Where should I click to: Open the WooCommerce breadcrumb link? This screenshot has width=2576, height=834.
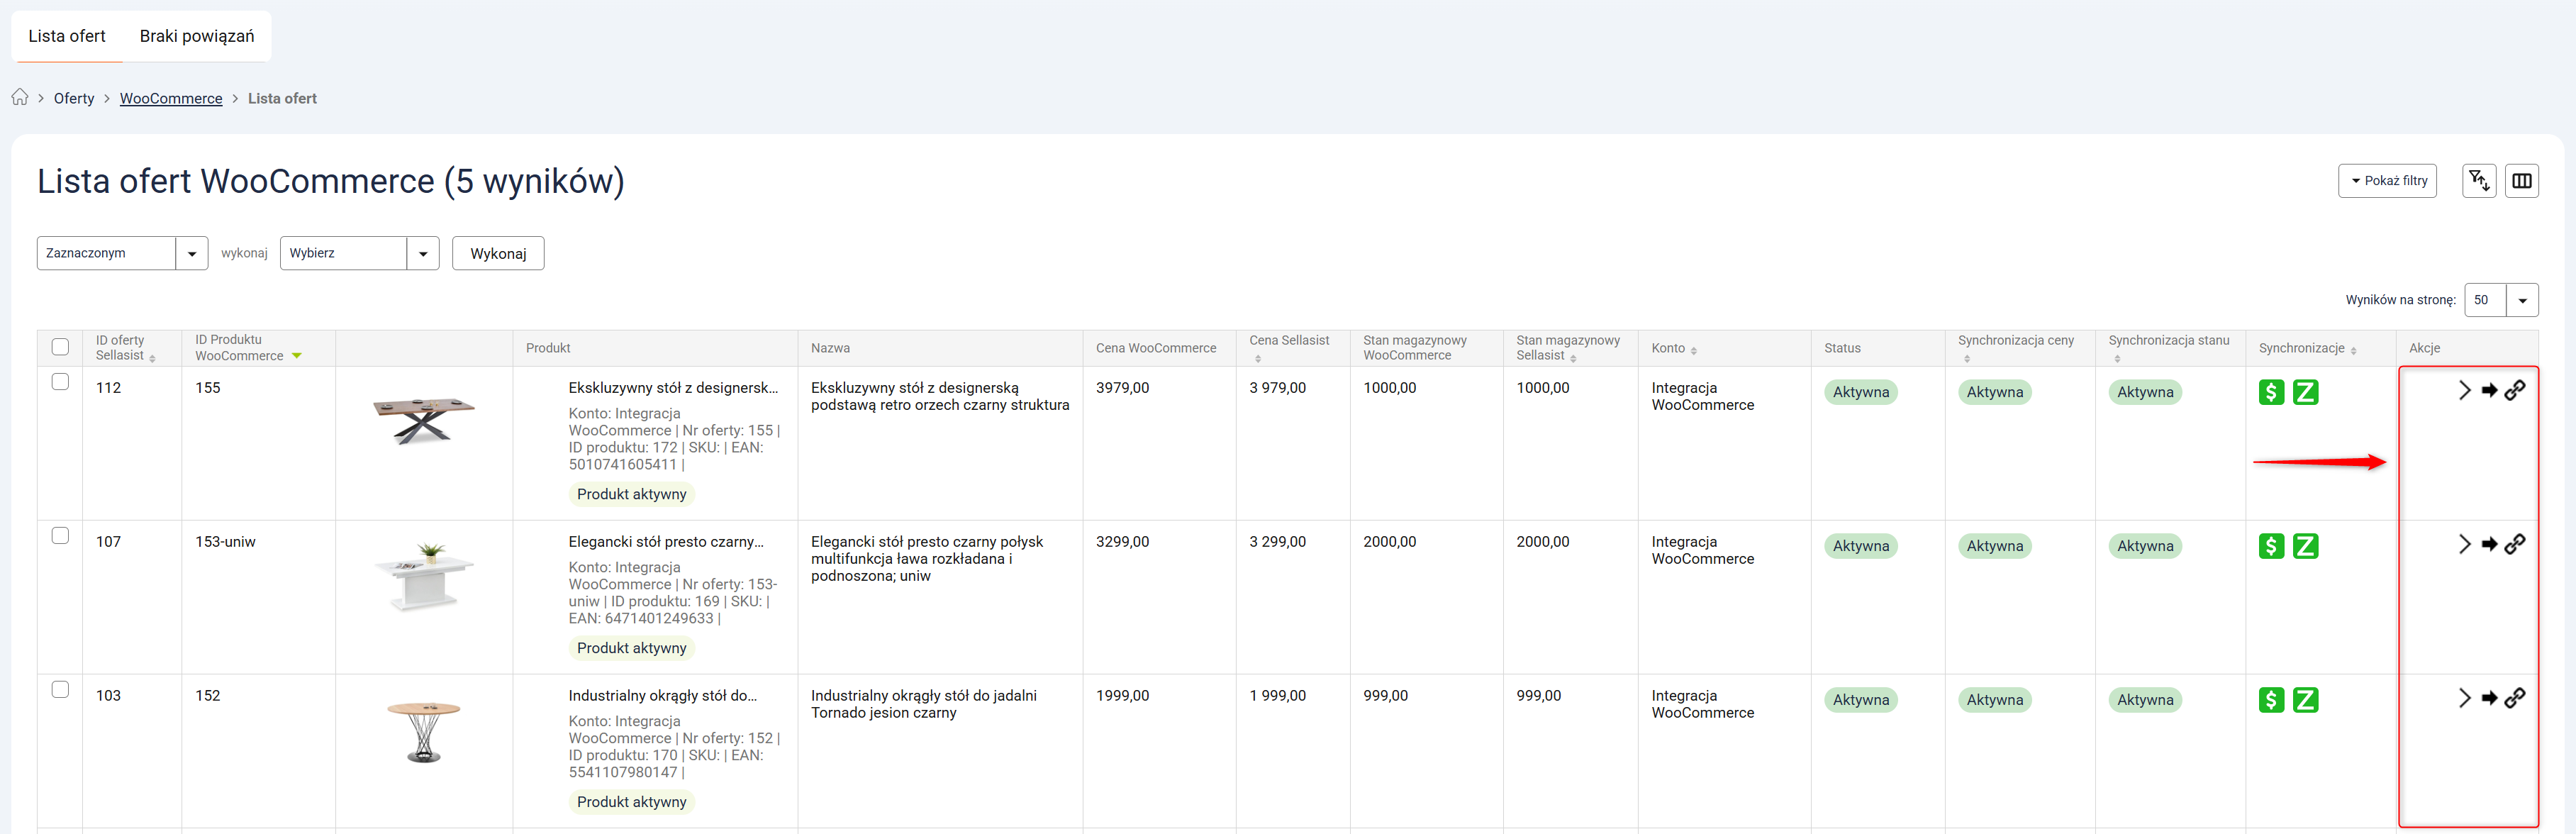click(x=171, y=98)
